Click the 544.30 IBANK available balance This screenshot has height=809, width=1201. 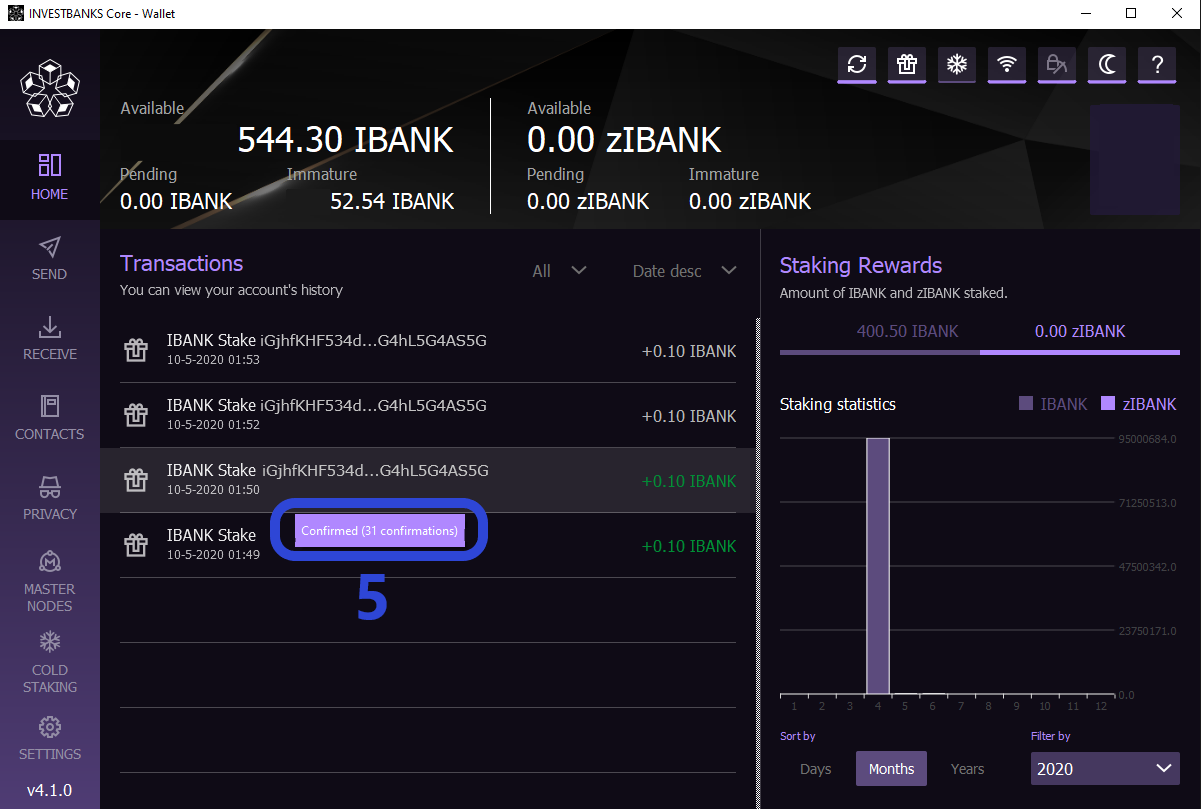(x=346, y=140)
